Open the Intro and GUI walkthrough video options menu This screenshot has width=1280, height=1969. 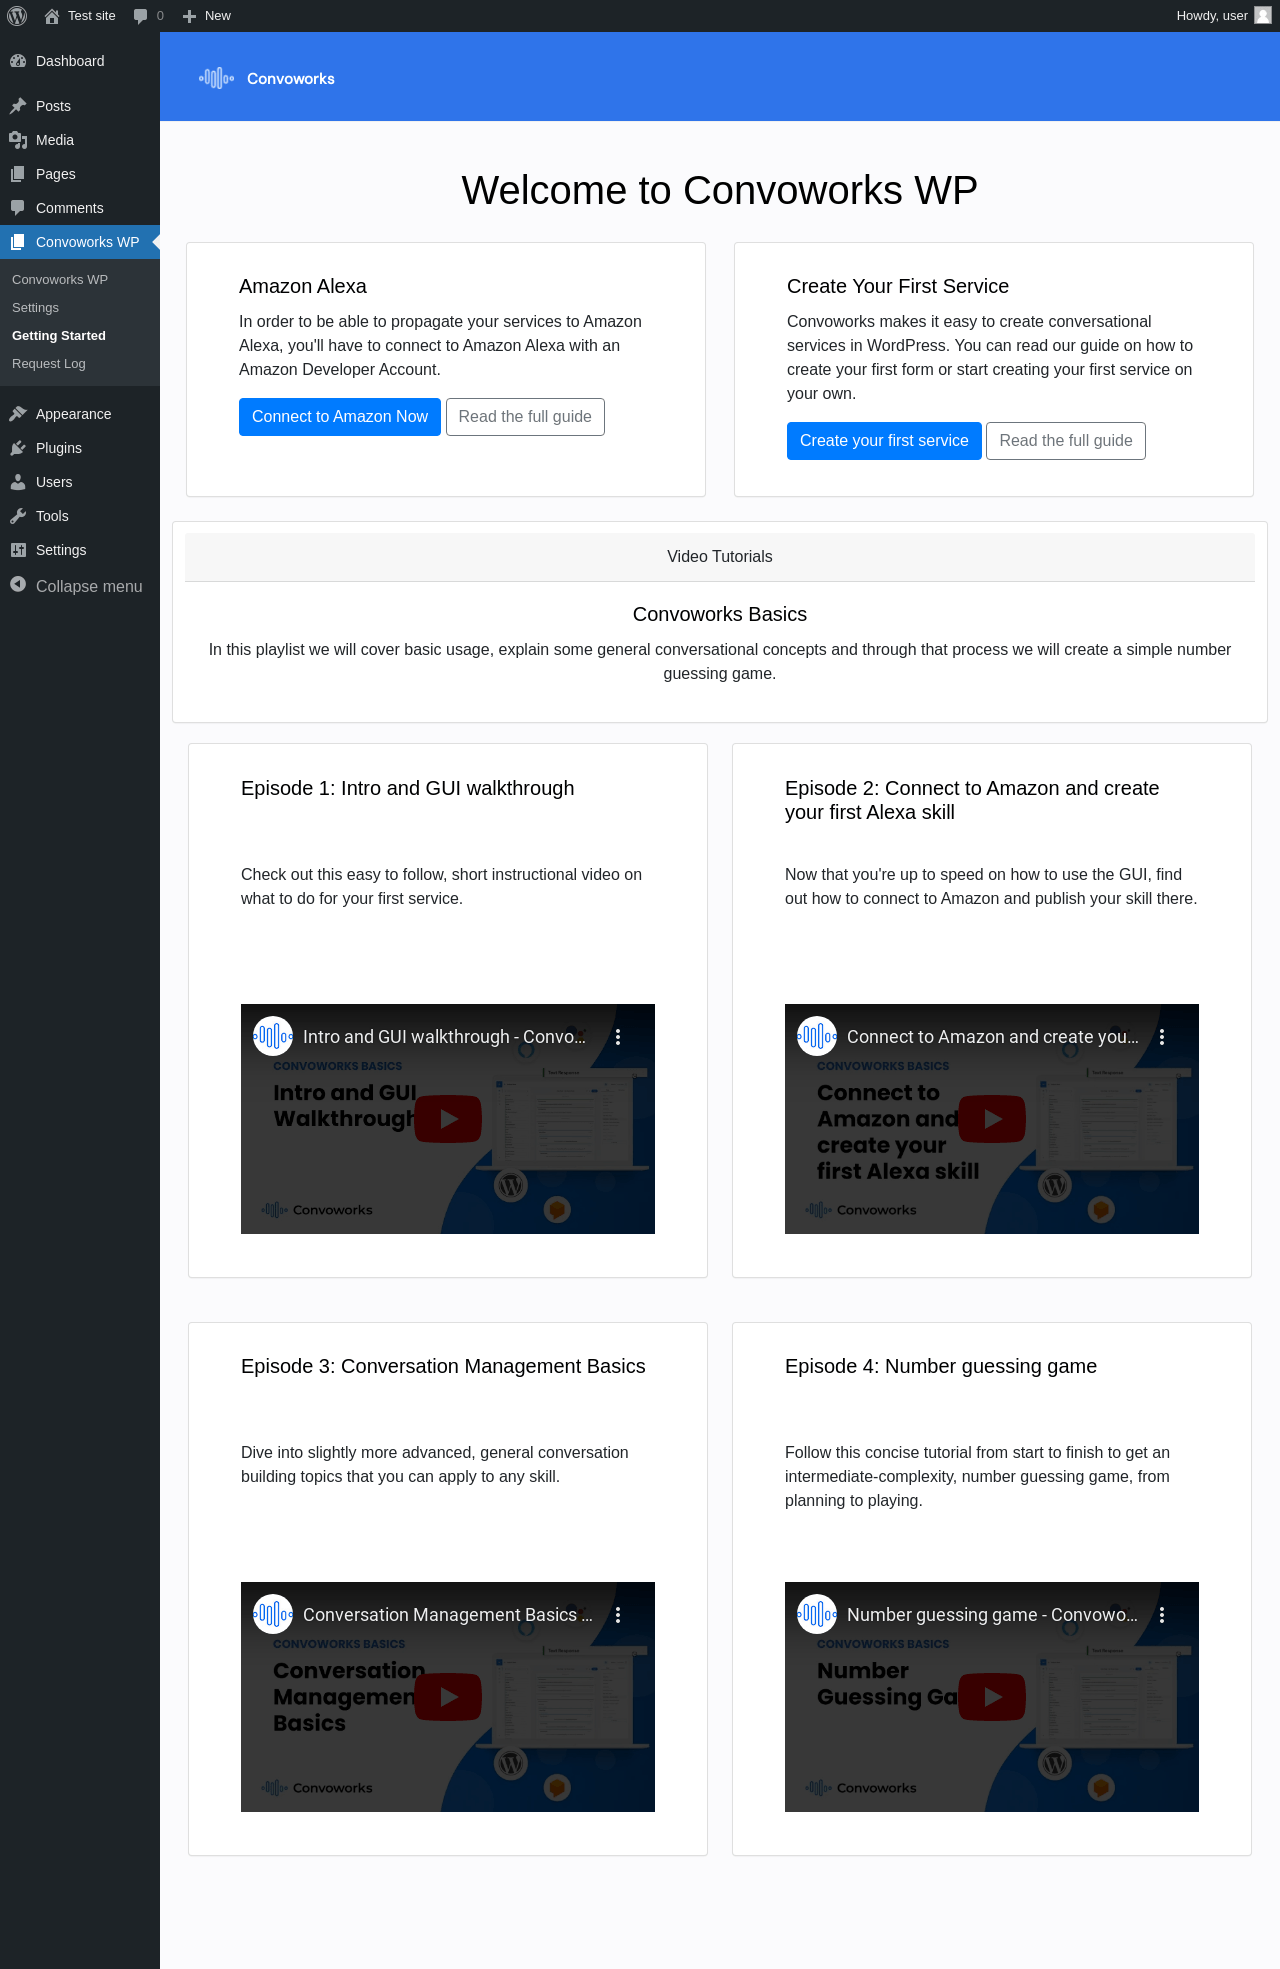pos(618,1037)
